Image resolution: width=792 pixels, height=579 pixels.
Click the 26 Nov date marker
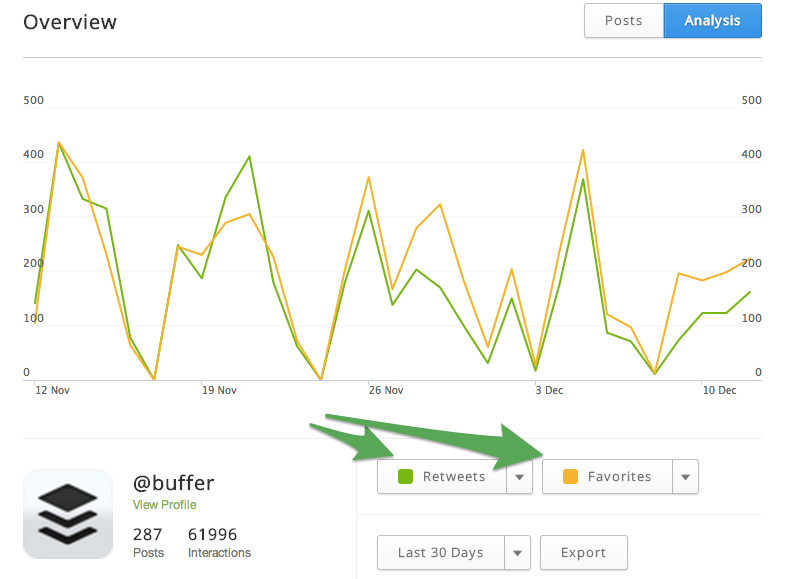386,390
